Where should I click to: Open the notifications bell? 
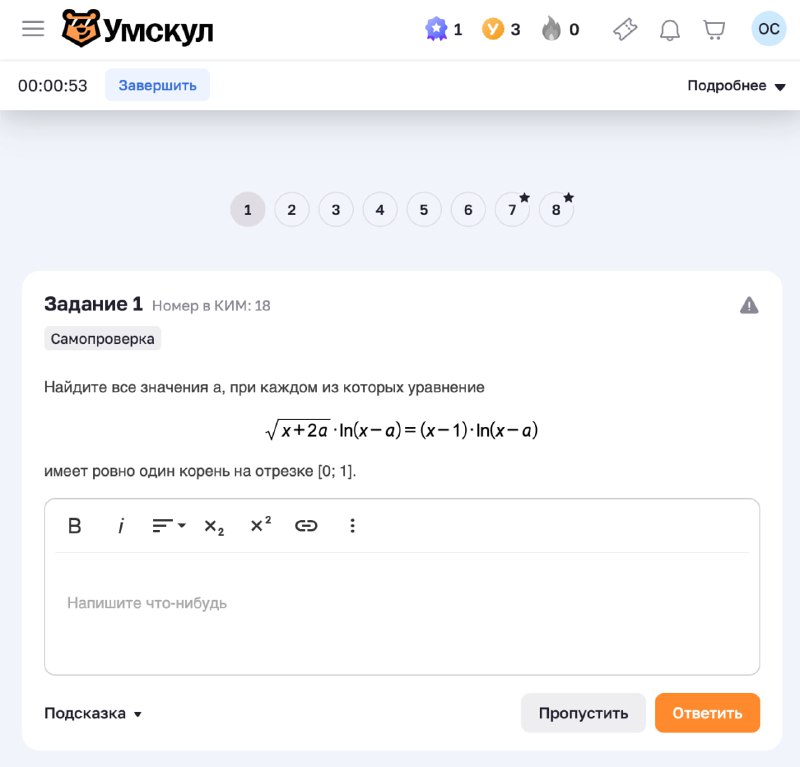pos(670,30)
